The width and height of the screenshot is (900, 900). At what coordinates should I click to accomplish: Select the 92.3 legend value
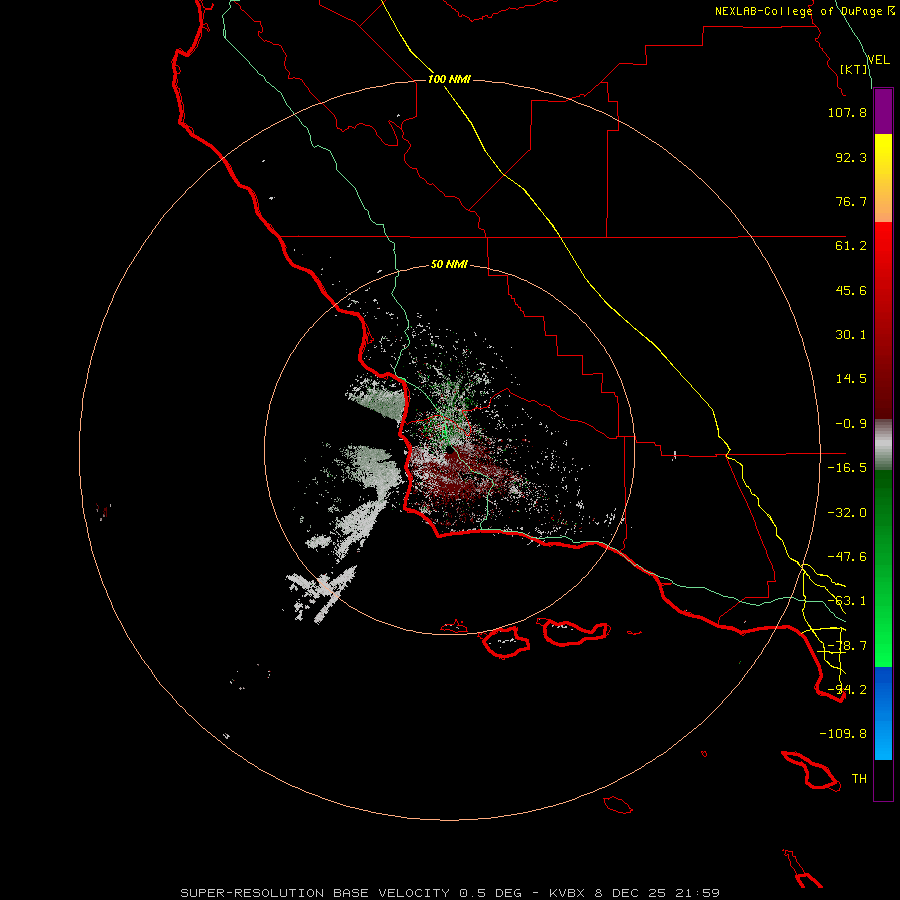click(x=851, y=157)
